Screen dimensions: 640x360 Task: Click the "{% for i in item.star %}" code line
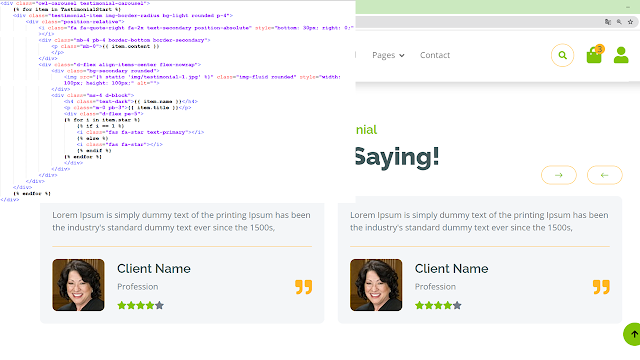click(102, 120)
